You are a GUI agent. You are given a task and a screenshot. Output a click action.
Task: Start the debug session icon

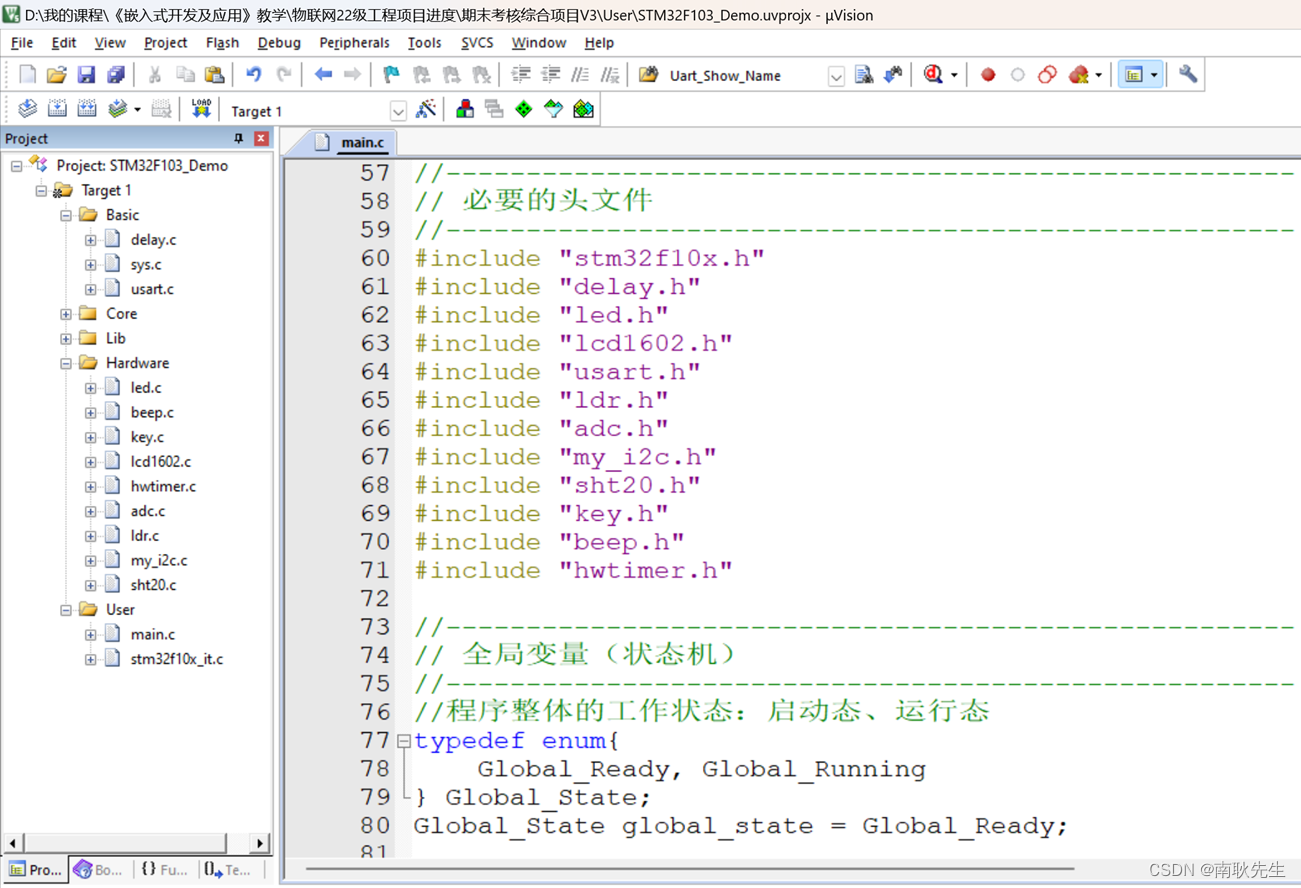pos(933,75)
